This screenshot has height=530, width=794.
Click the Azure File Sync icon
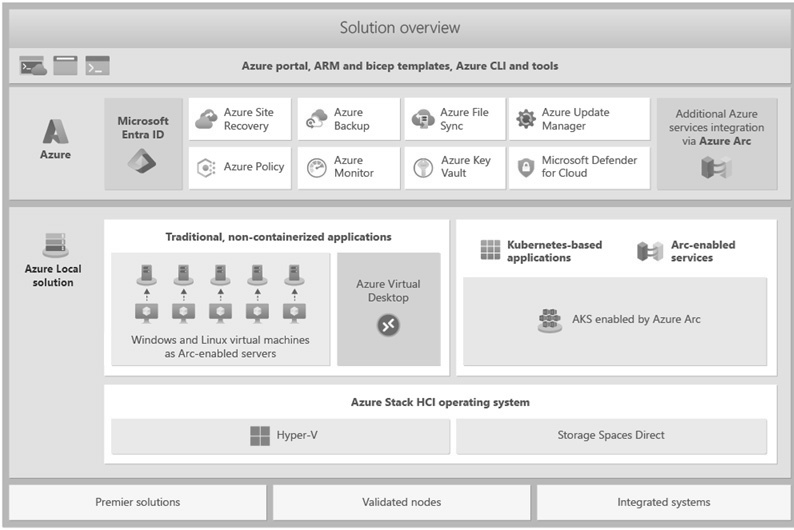423,119
